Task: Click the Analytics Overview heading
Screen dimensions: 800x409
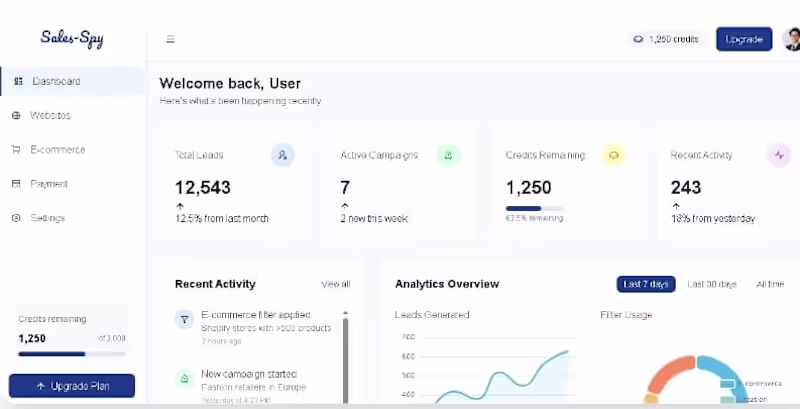Action: point(447,284)
